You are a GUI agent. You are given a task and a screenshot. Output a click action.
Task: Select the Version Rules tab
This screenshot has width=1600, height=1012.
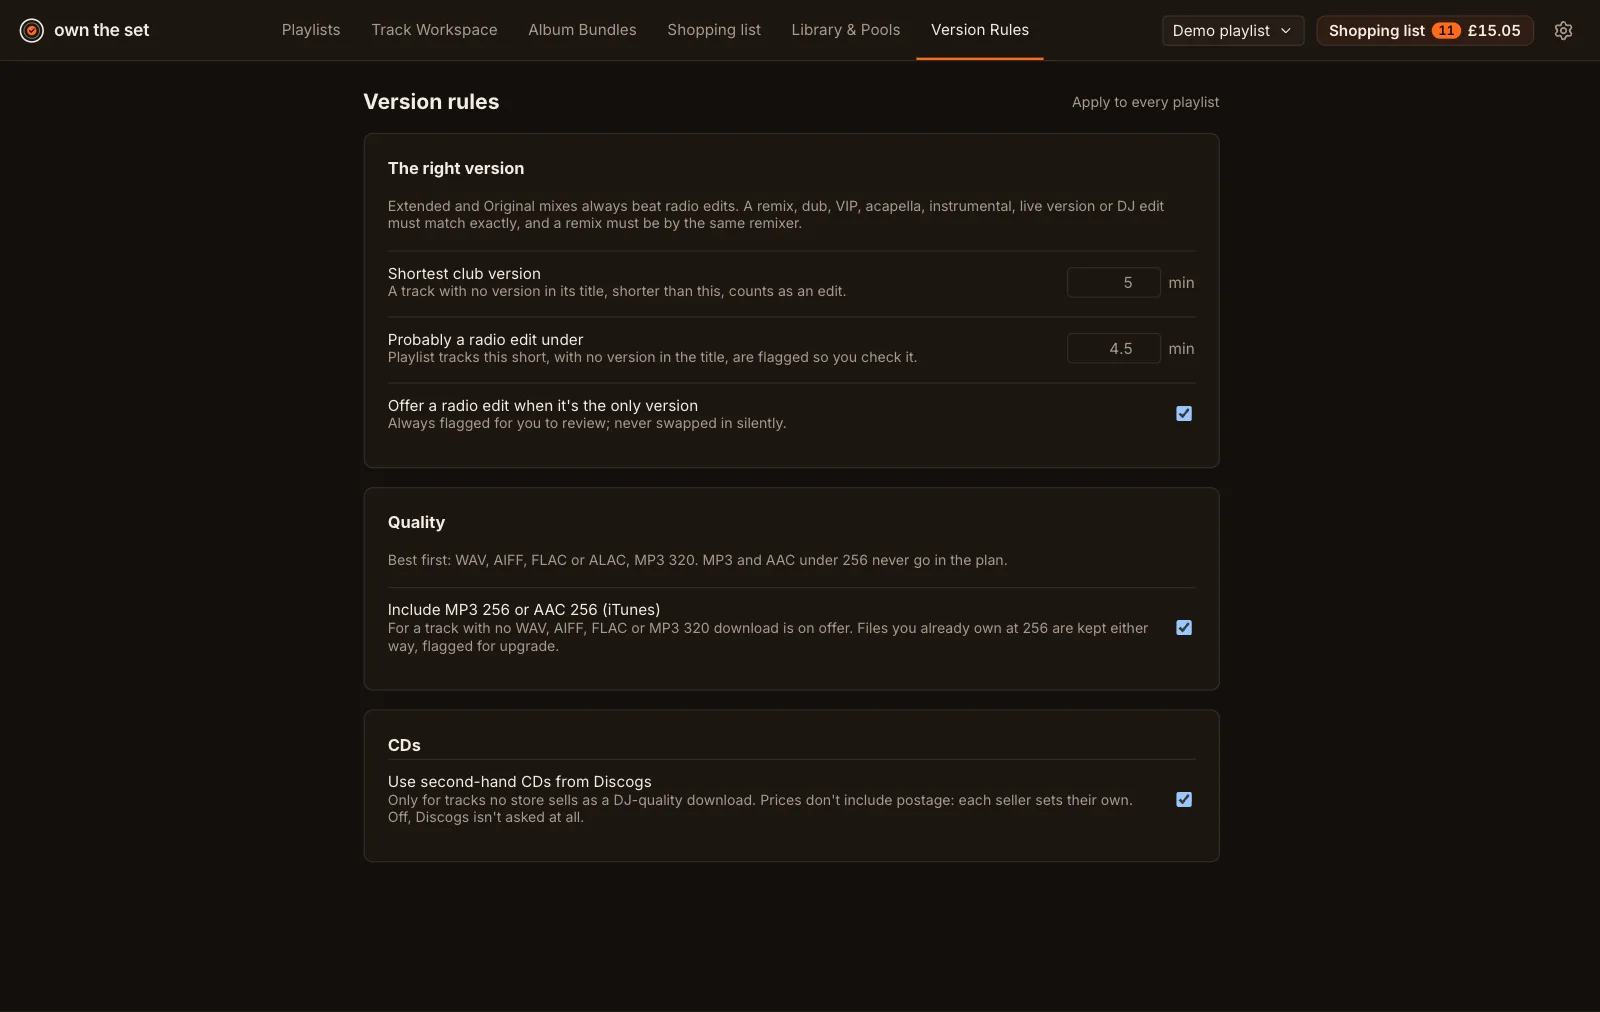[x=980, y=30]
